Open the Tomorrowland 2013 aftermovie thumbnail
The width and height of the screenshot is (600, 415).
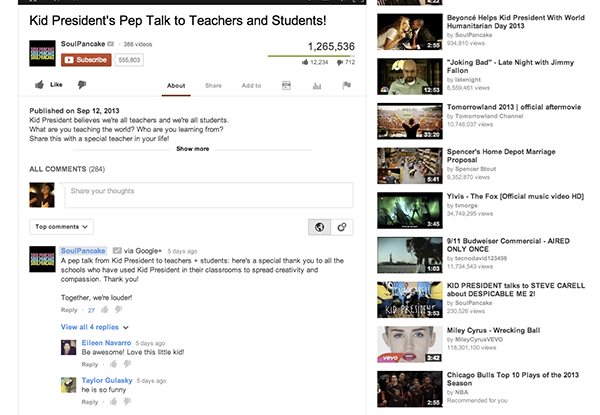(x=410, y=121)
